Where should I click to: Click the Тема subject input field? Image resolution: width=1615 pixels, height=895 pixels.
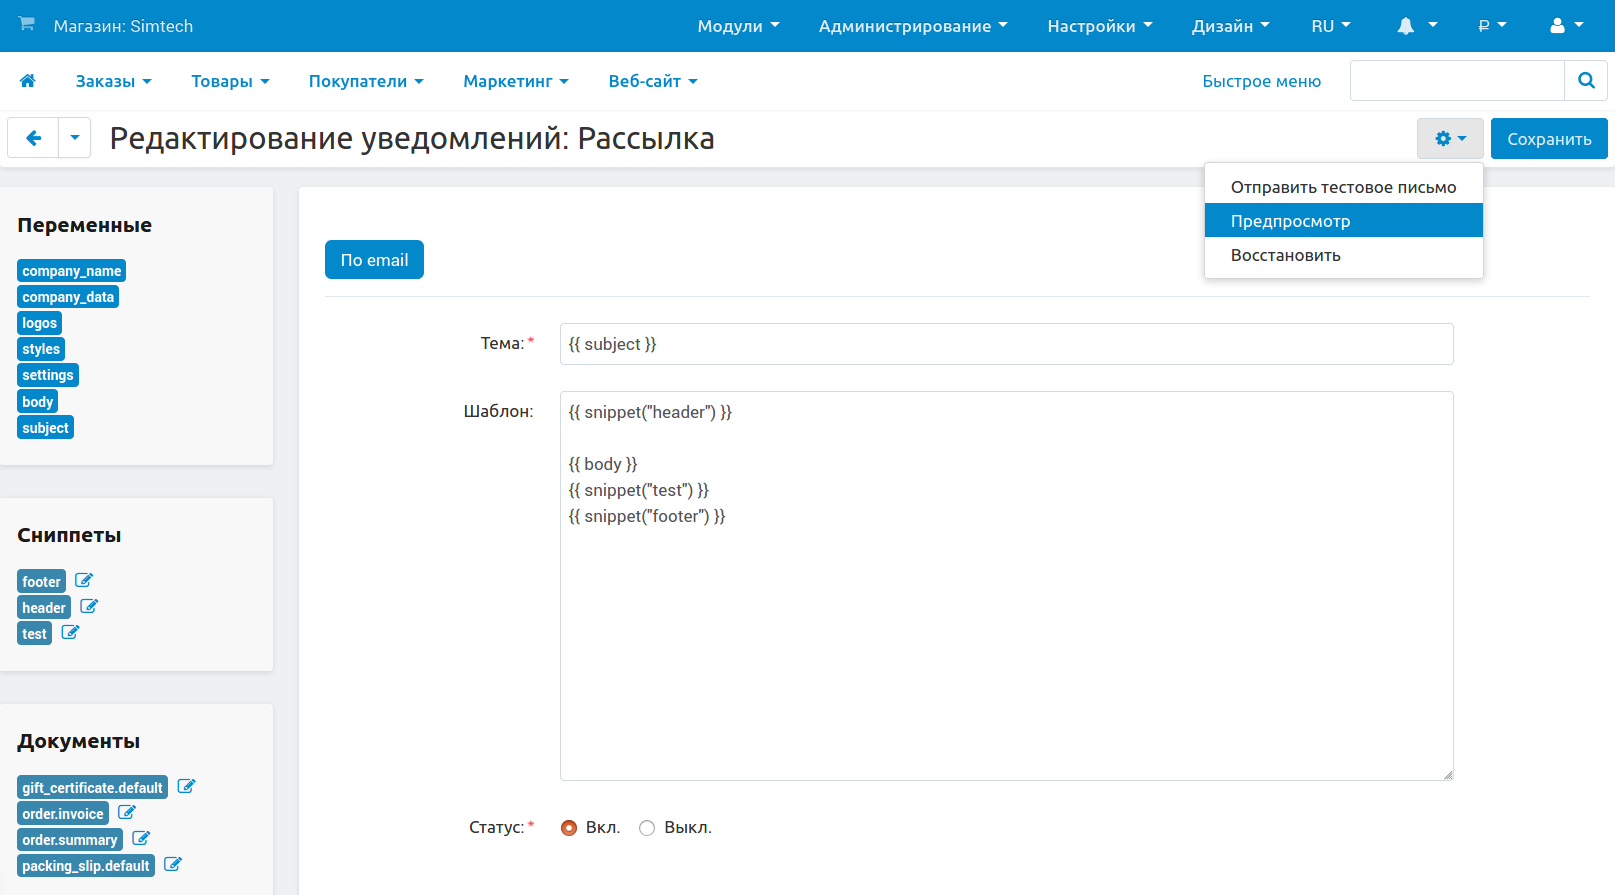tap(1005, 344)
